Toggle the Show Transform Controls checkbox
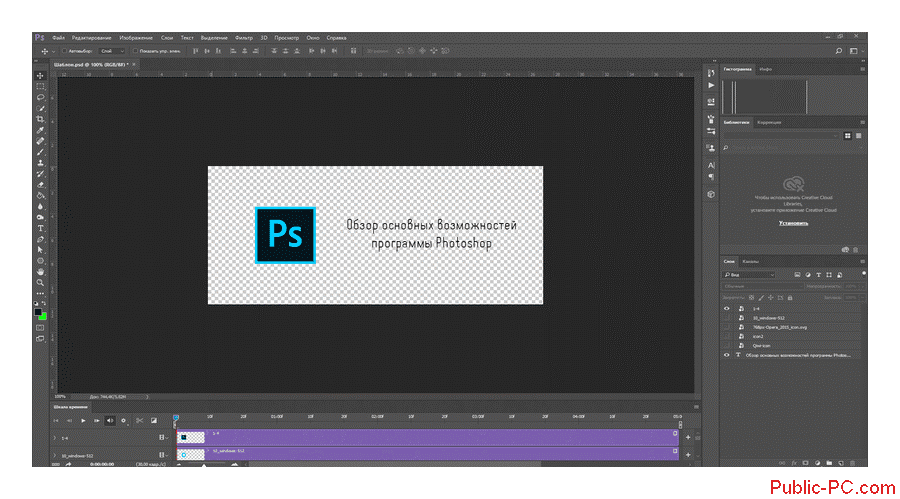900x499 pixels. click(135, 51)
